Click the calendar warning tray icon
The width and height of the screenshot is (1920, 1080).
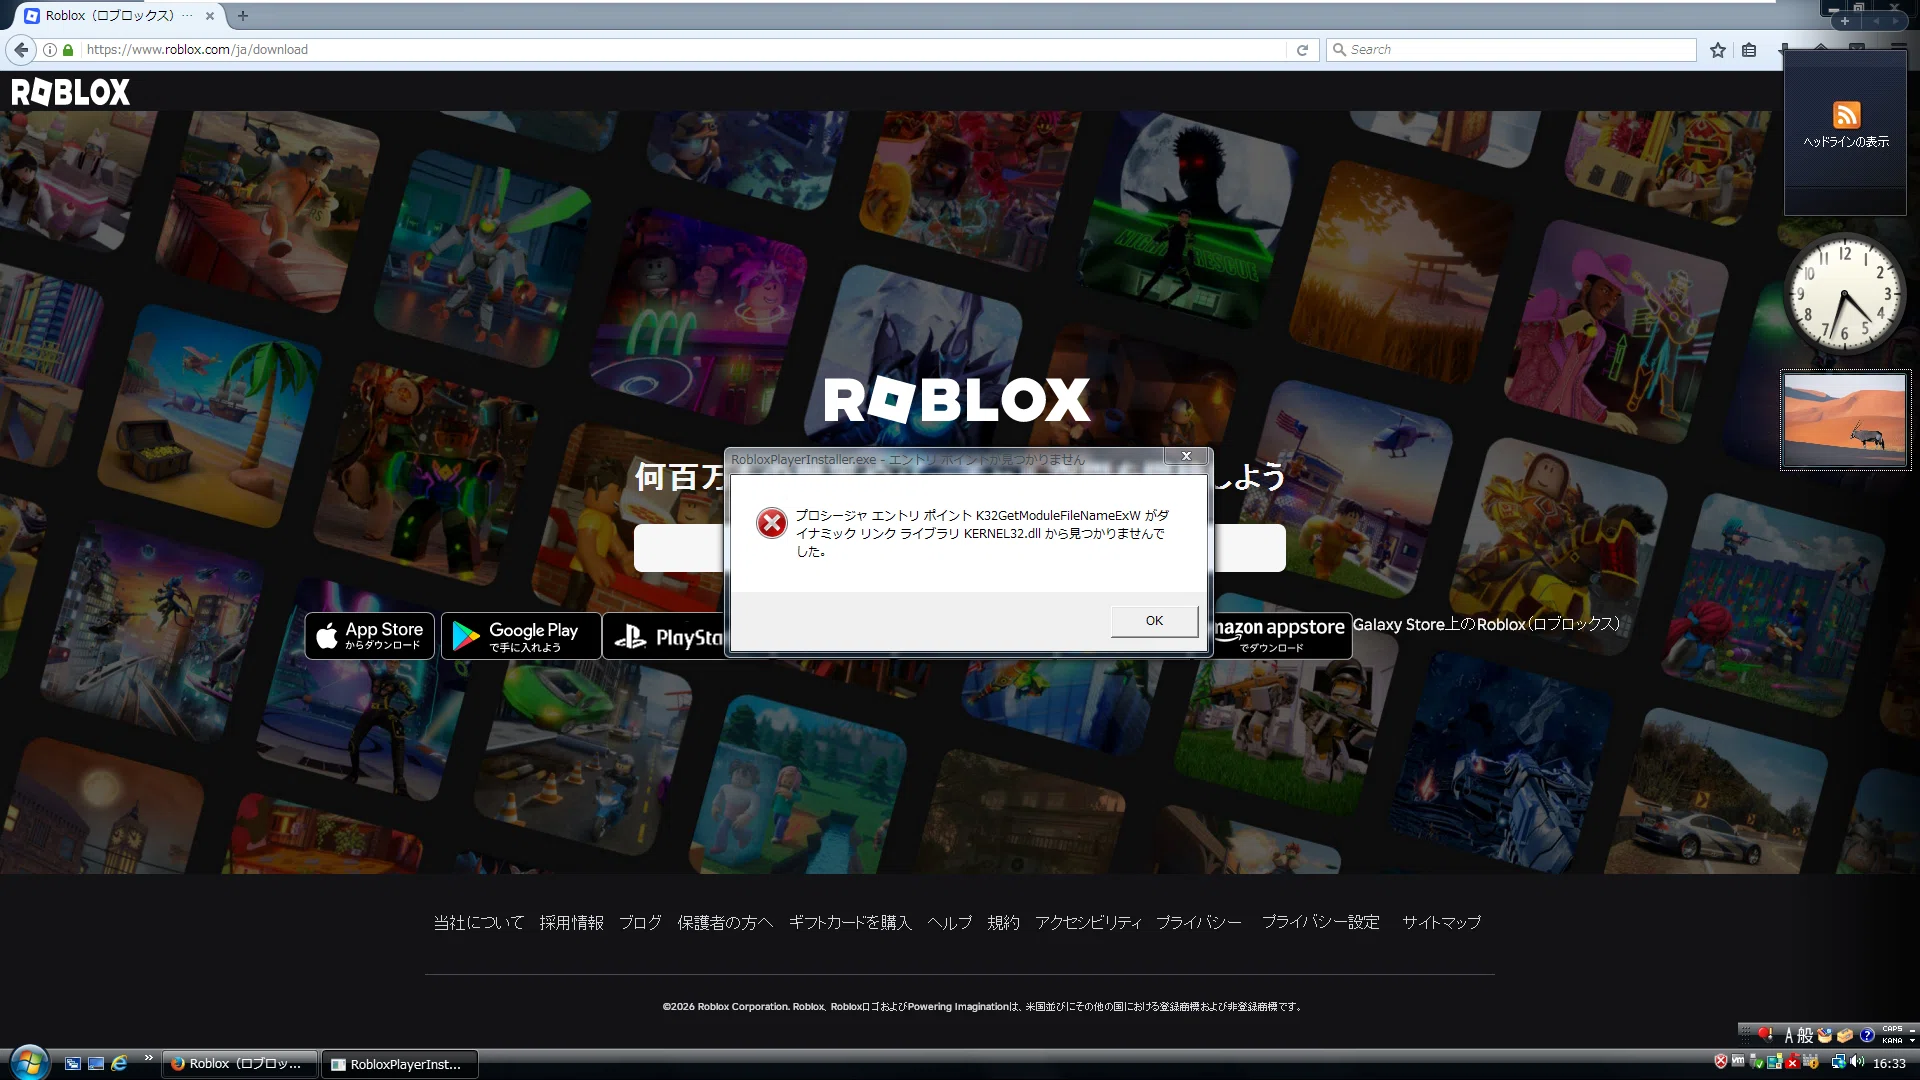tap(1811, 1061)
